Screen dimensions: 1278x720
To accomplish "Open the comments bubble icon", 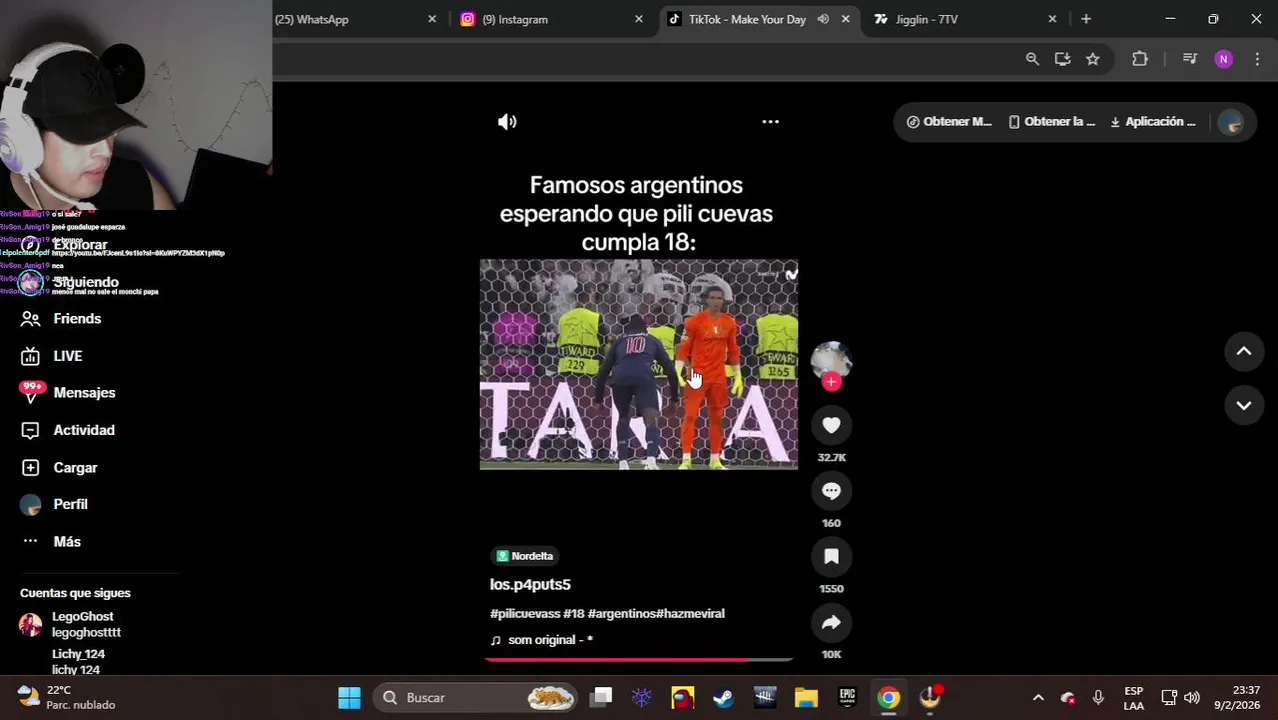I will click(x=831, y=491).
